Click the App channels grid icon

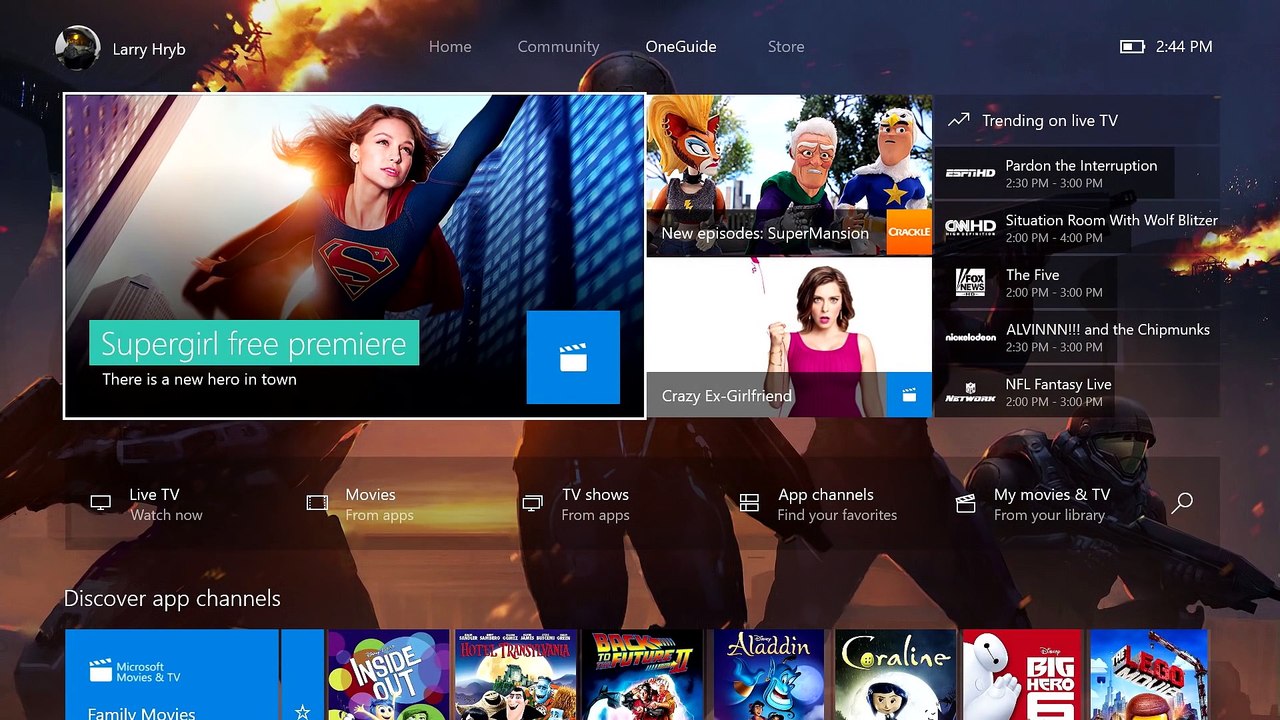tap(749, 503)
